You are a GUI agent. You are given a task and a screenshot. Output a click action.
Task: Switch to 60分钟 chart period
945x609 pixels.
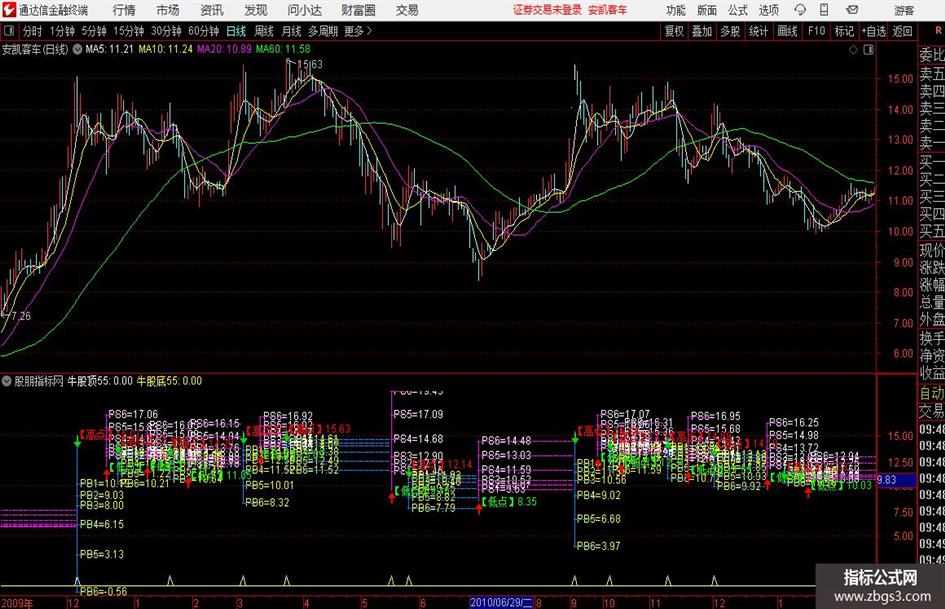(x=203, y=31)
